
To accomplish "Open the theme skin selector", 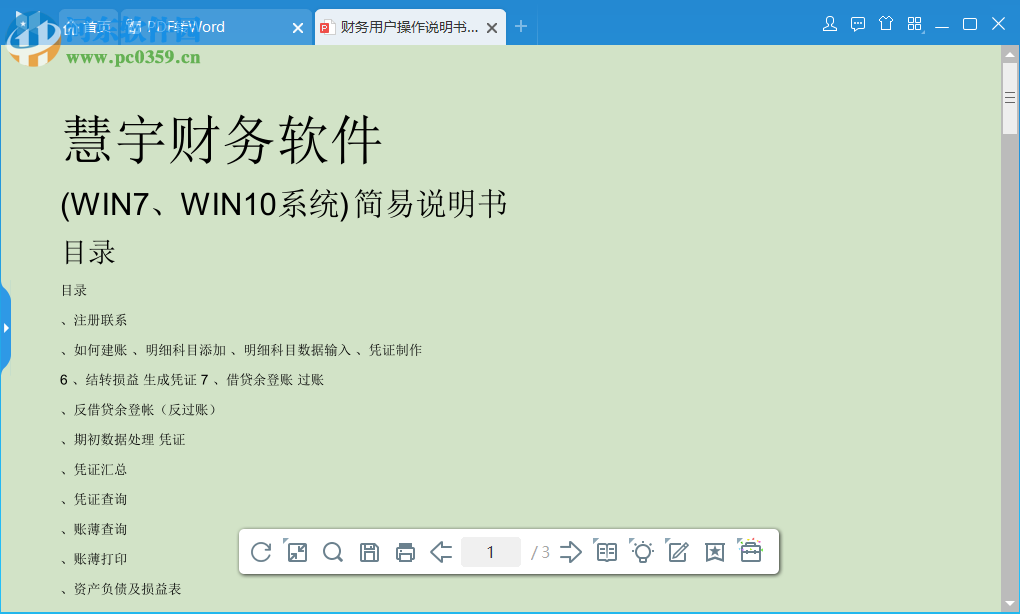I will click(x=886, y=23).
